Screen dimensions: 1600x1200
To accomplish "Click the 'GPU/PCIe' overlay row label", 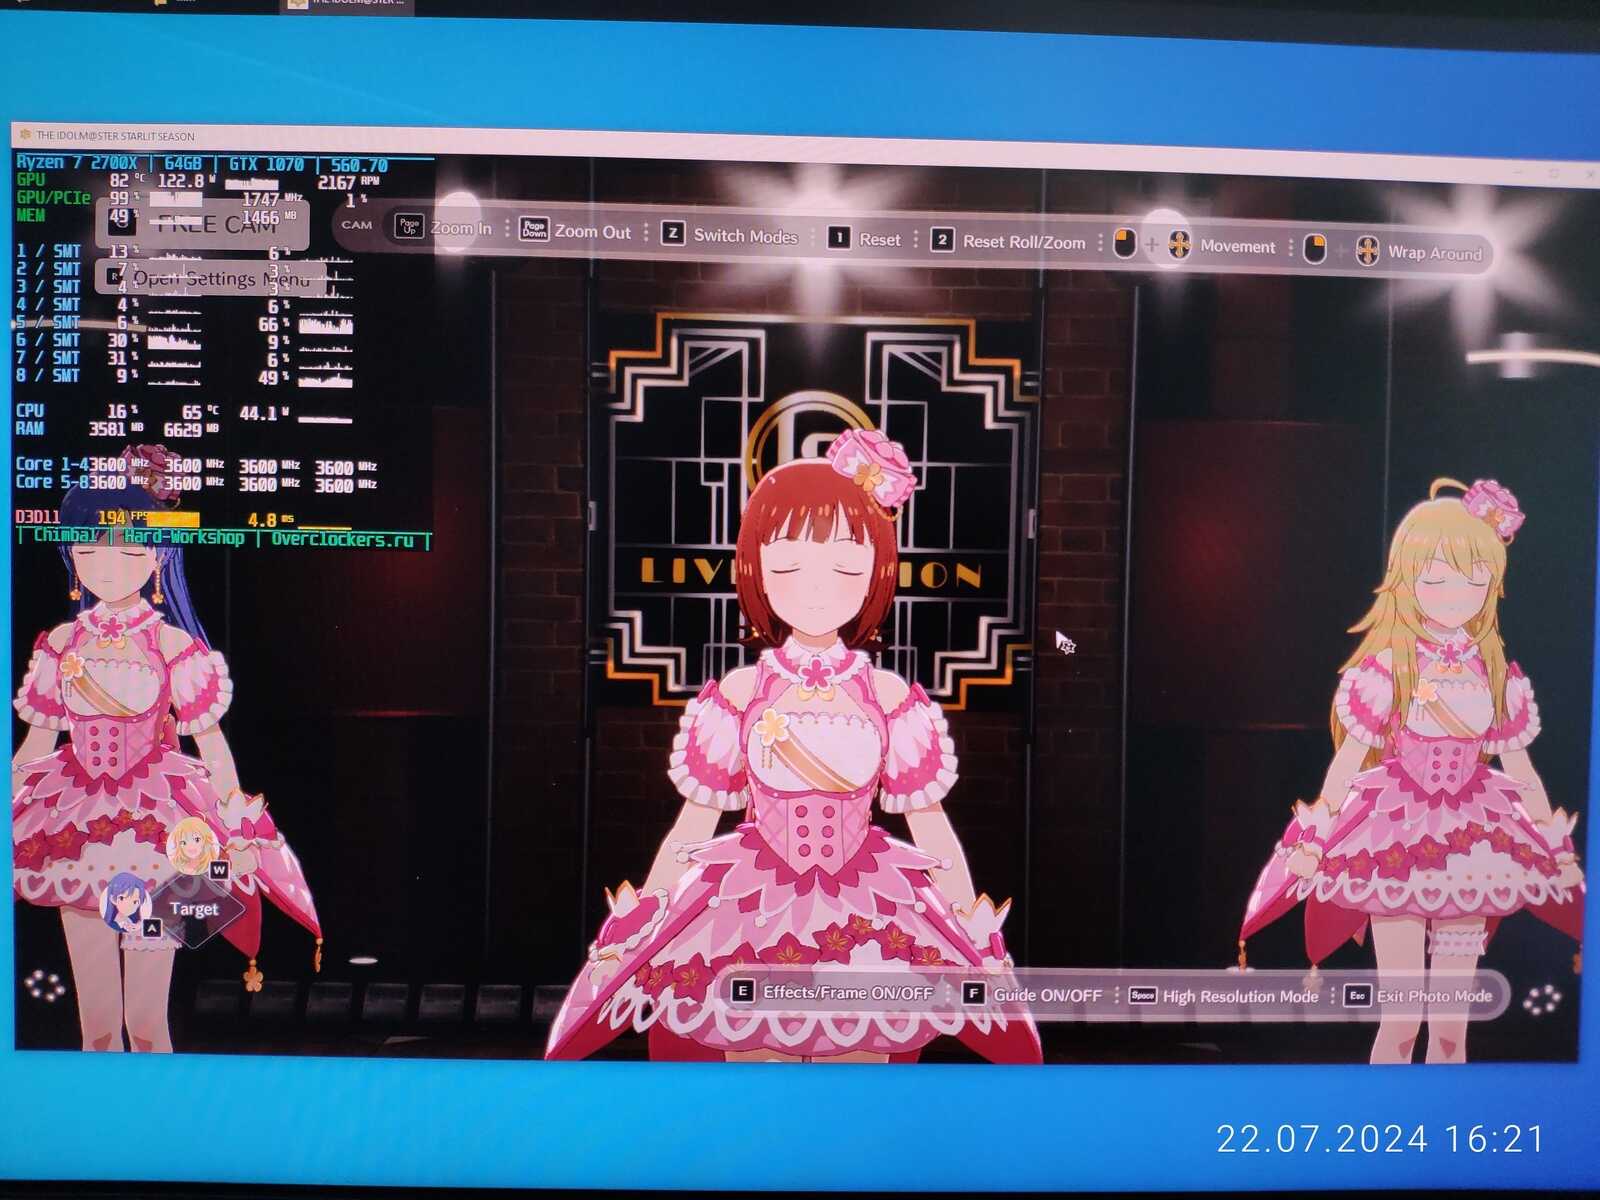I will 54,198.
